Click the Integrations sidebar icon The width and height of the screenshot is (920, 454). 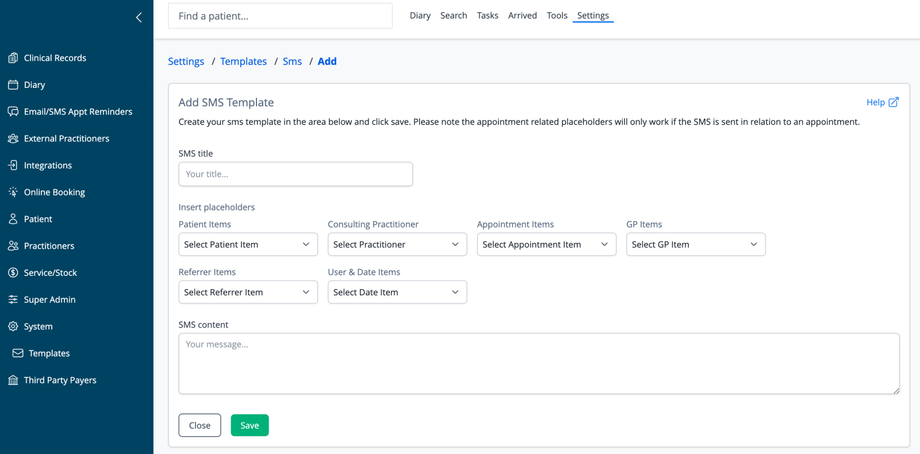pos(13,165)
